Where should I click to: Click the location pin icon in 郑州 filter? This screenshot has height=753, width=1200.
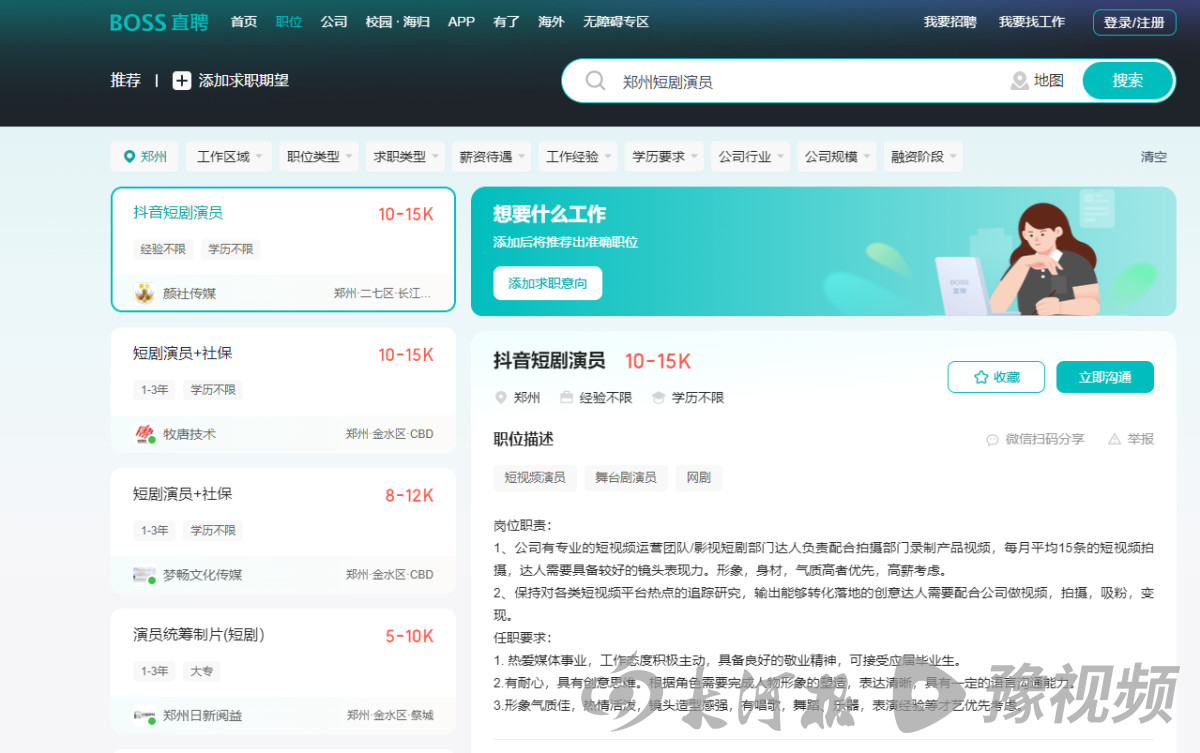click(129, 157)
